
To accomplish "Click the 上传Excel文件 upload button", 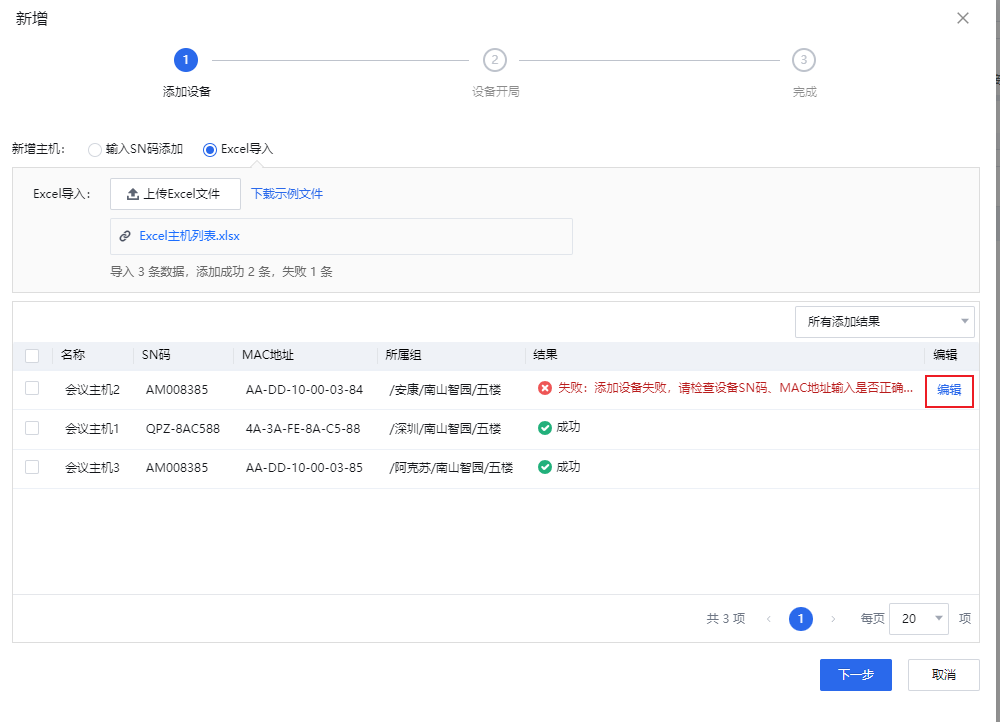I will [x=175, y=194].
